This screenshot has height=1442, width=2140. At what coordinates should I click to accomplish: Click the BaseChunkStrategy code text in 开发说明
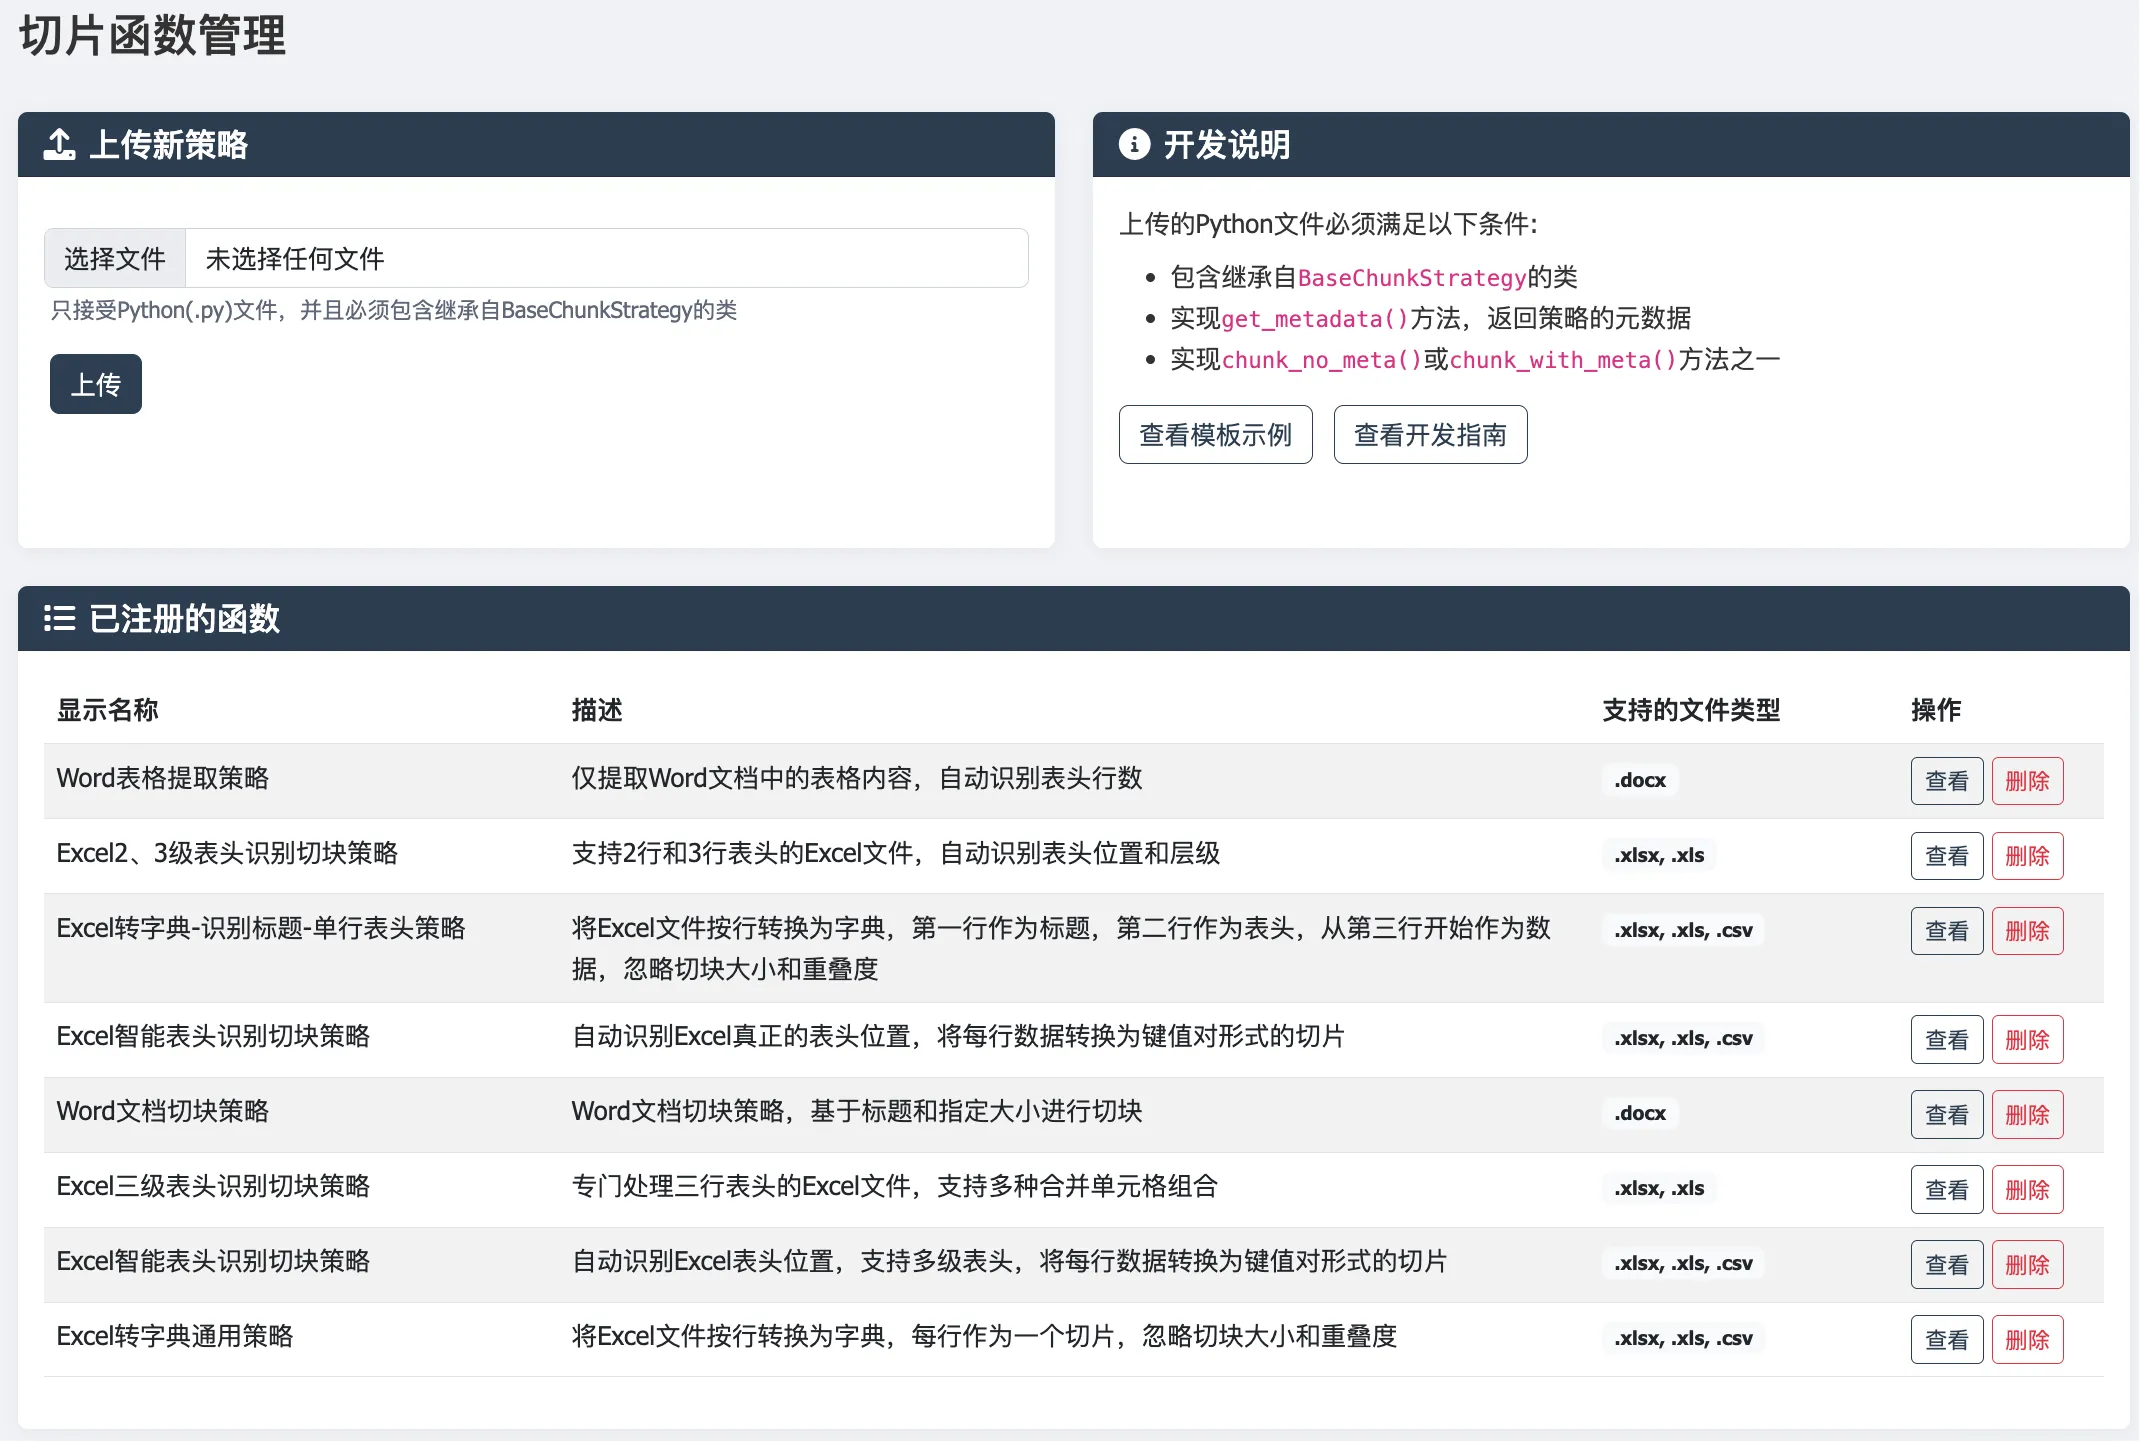pos(1412,278)
